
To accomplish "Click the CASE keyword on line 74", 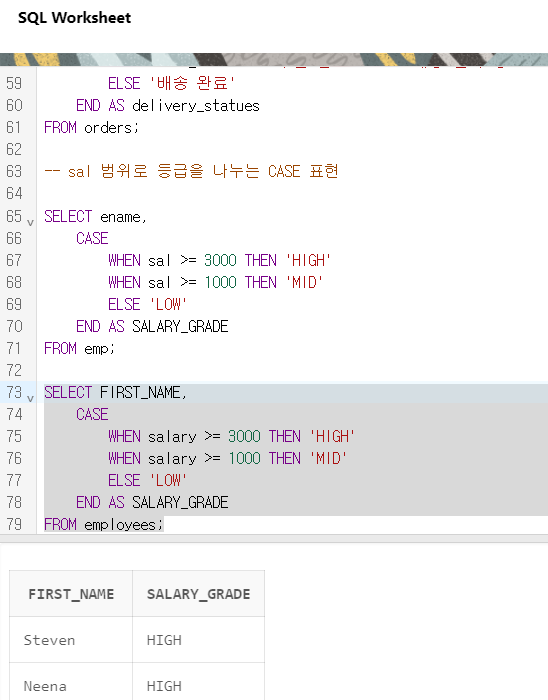I will [x=92, y=414].
